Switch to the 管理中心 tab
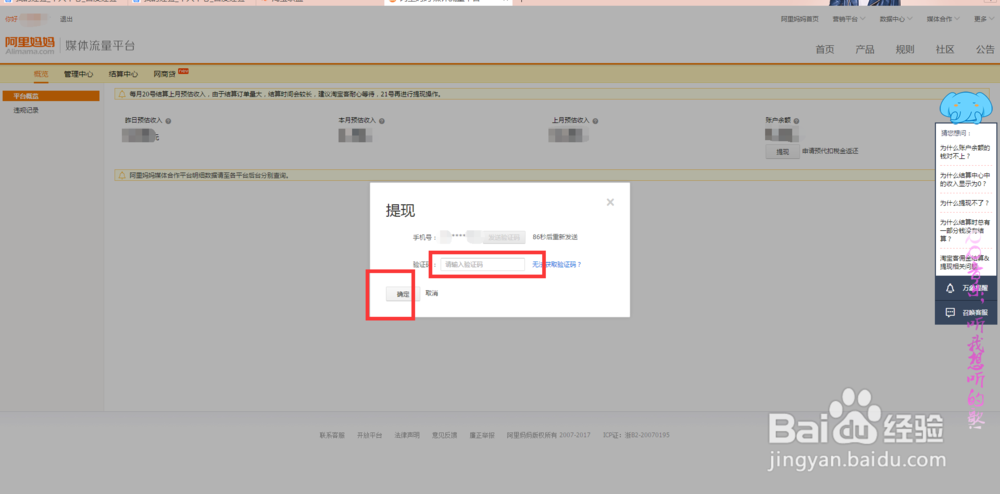Image resolution: width=1000 pixels, height=494 pixels. (78, 74)
